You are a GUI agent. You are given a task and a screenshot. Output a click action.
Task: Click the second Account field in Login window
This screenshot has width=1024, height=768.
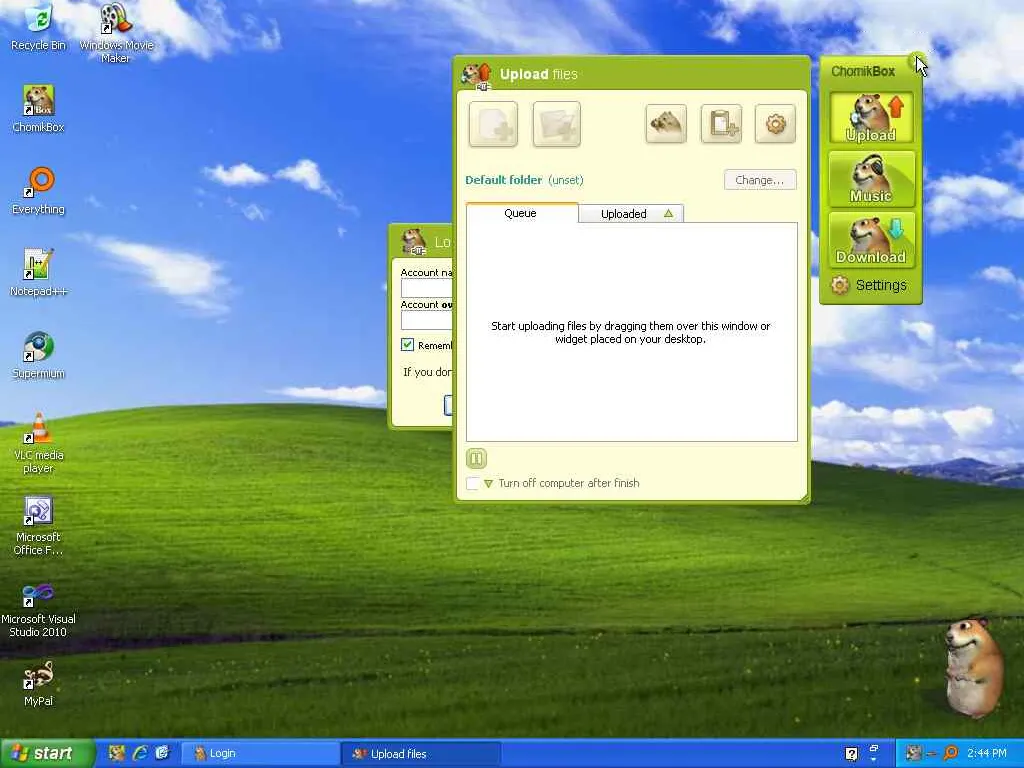(426, 320)
